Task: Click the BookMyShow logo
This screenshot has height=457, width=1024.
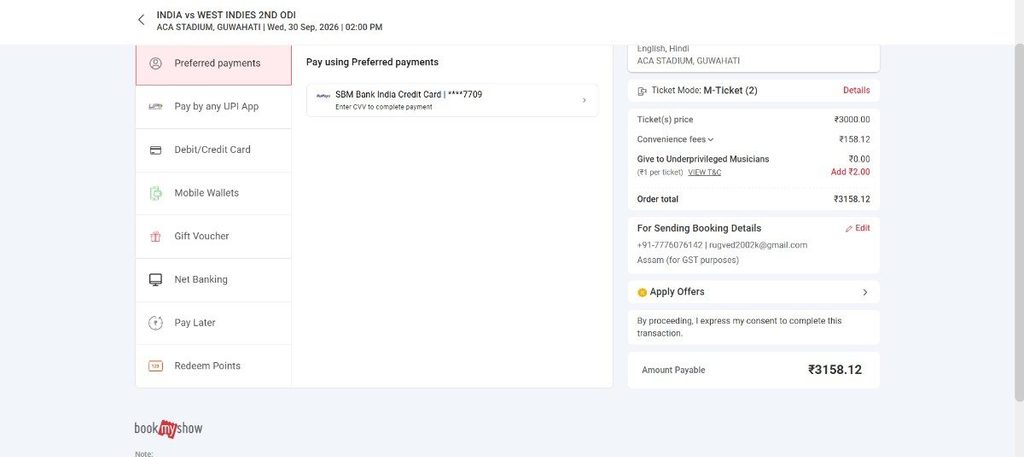Action: point(168,428)
